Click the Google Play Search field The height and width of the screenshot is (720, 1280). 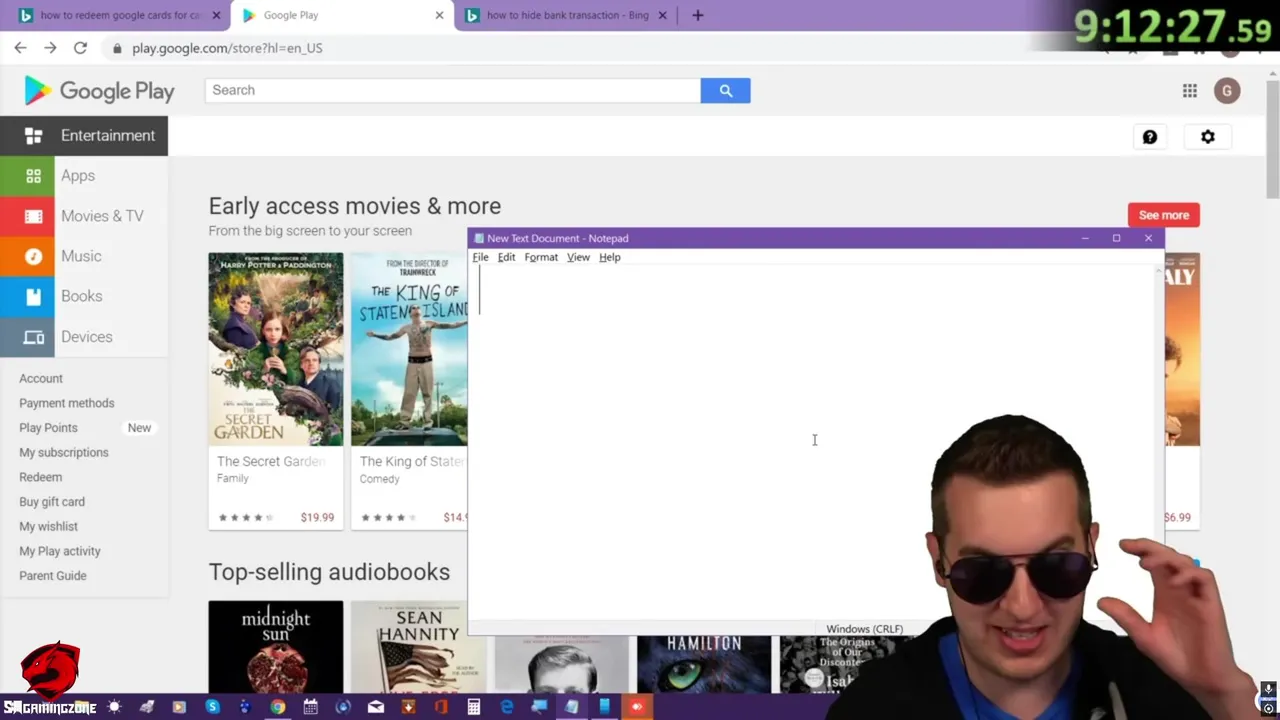[453, 90]
